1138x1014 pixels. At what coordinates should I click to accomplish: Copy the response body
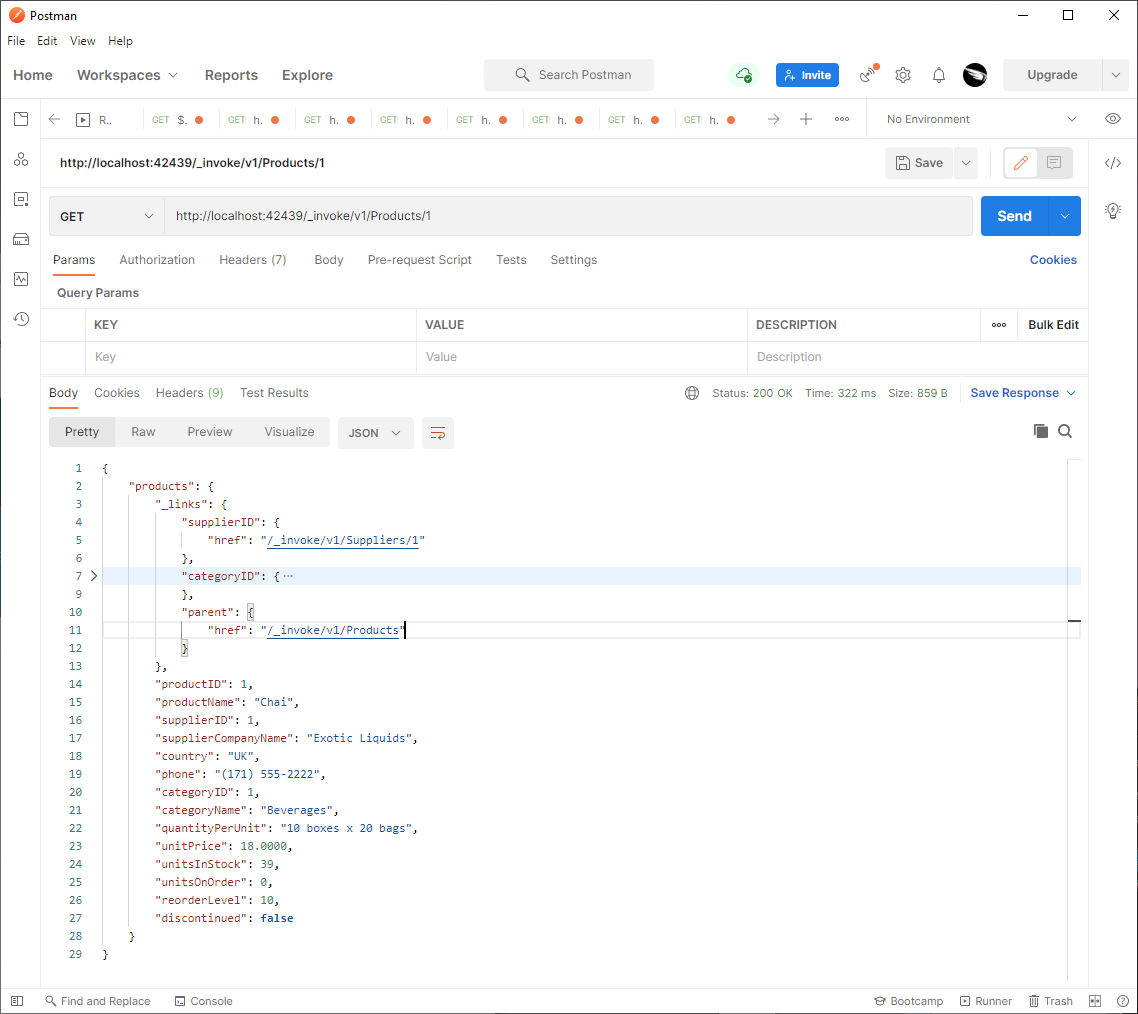pyautogui.click(x=1040, y=431)
